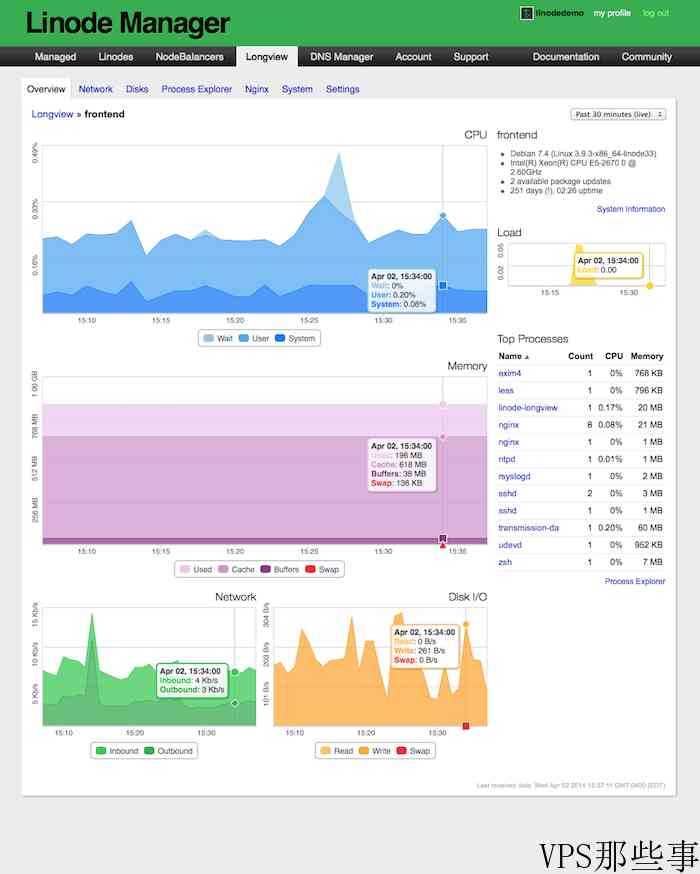Toggle Outbound series in Network legend
This screenshot has height=874, width=700.
pyautogui.click(x=168, y=751)
